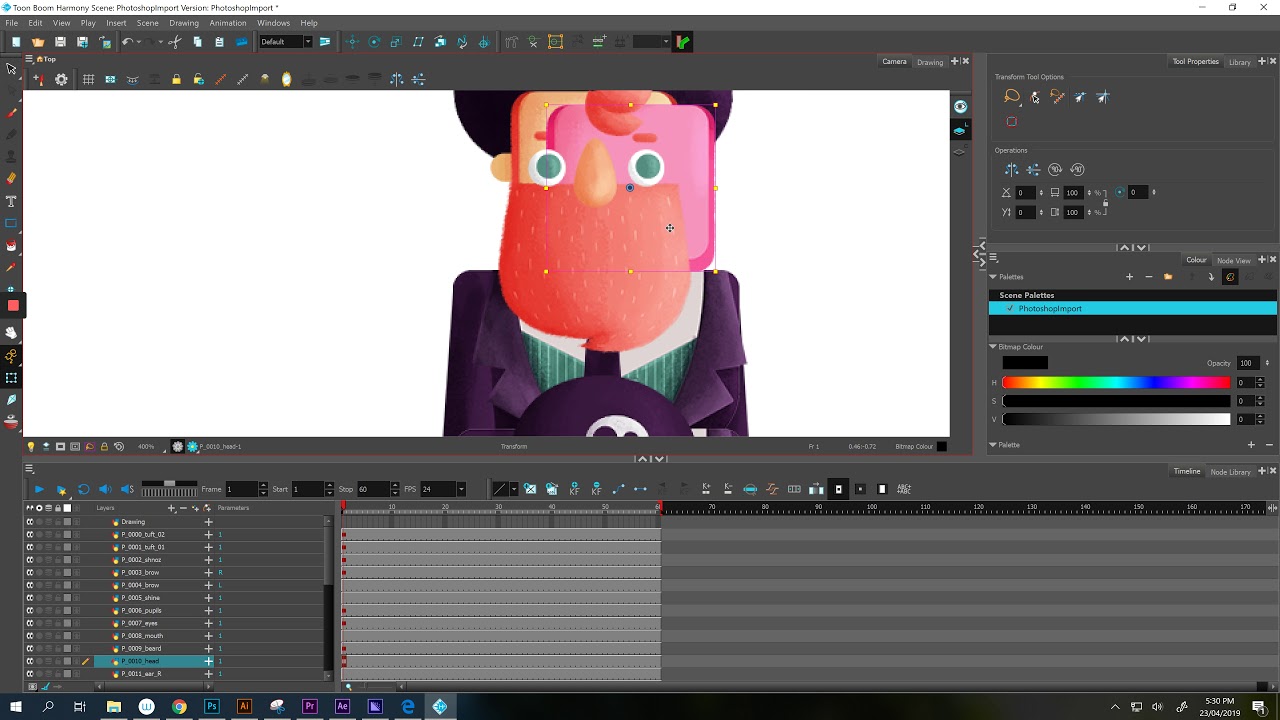
Task: Toggle the scale proportion lock
Action: 1105,203
